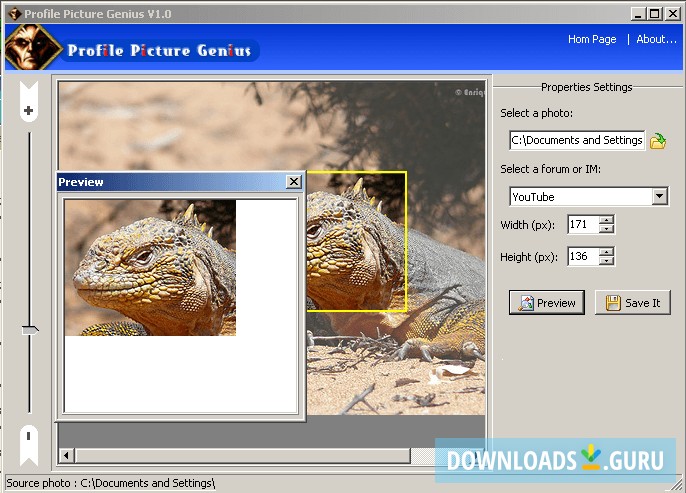
Task: Click the photo path input field
Action: point(577,140)
